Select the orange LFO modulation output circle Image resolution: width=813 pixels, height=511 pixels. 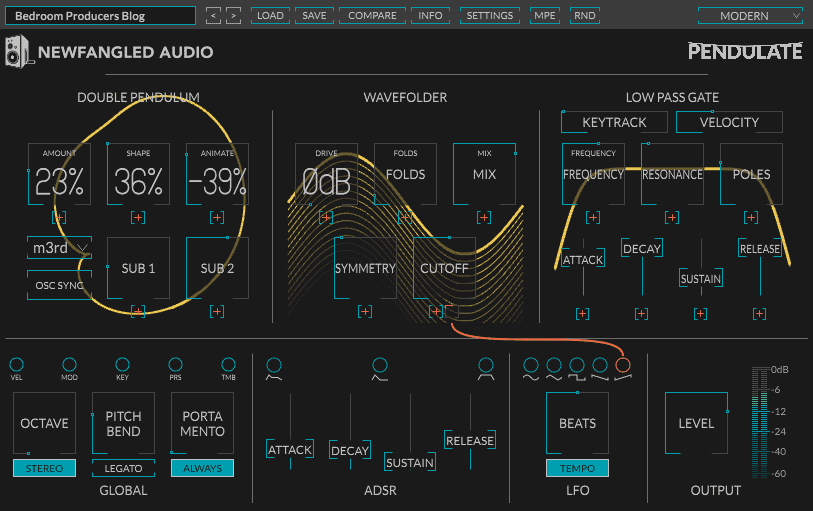point(624,366)
